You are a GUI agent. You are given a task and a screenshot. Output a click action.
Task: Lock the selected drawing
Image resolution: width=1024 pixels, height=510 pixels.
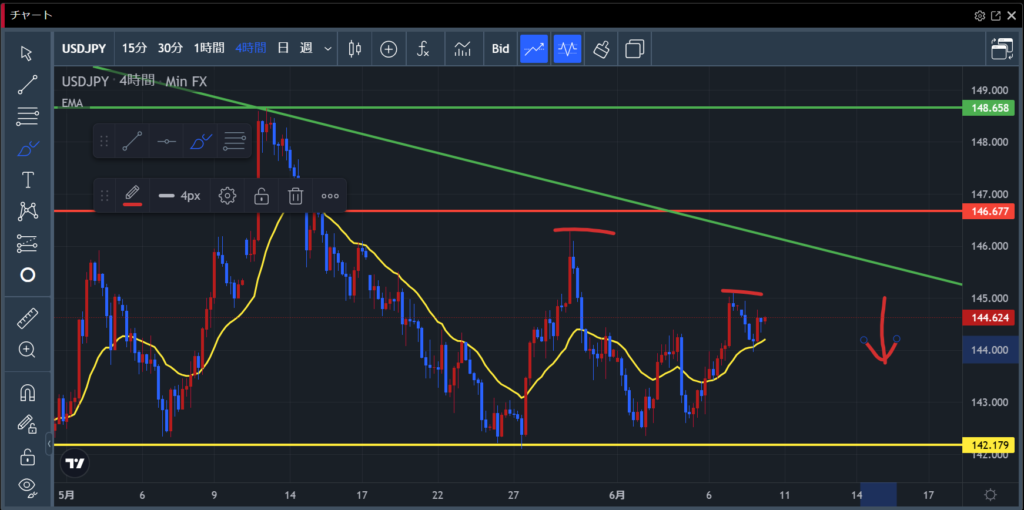click(x=261, y=195)
